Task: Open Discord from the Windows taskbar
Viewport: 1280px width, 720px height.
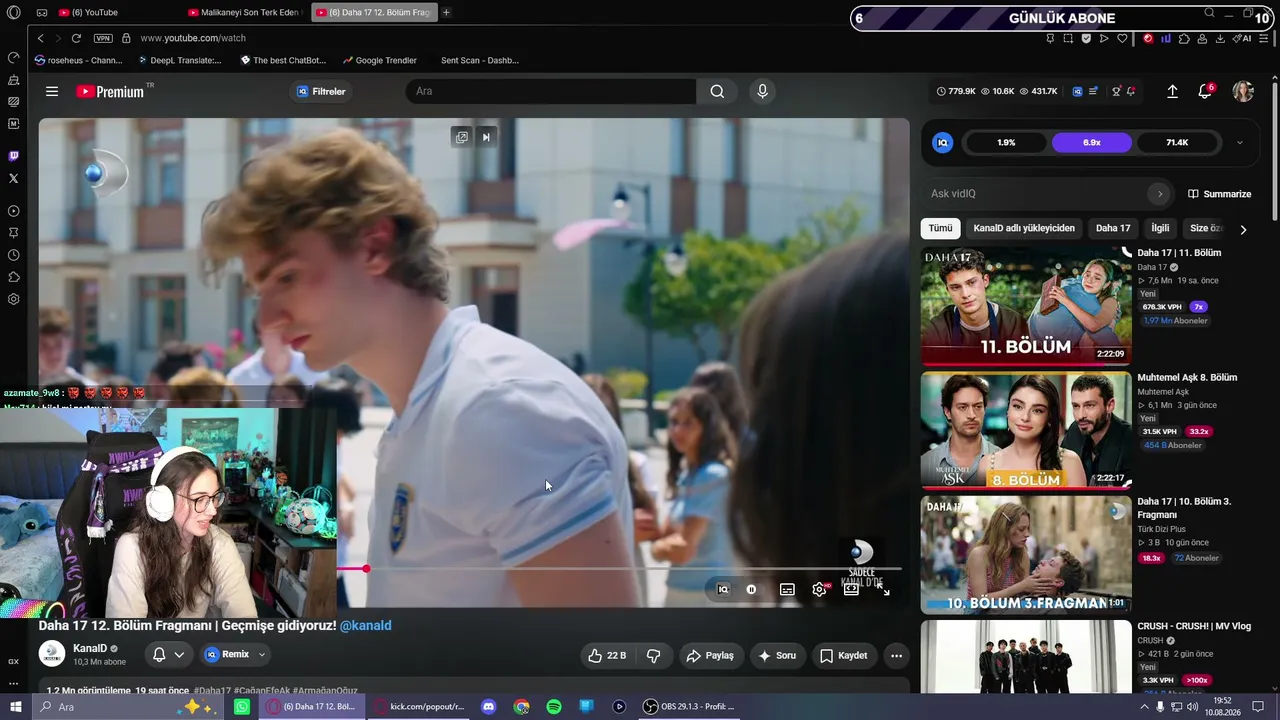Action: pos(489,707)
